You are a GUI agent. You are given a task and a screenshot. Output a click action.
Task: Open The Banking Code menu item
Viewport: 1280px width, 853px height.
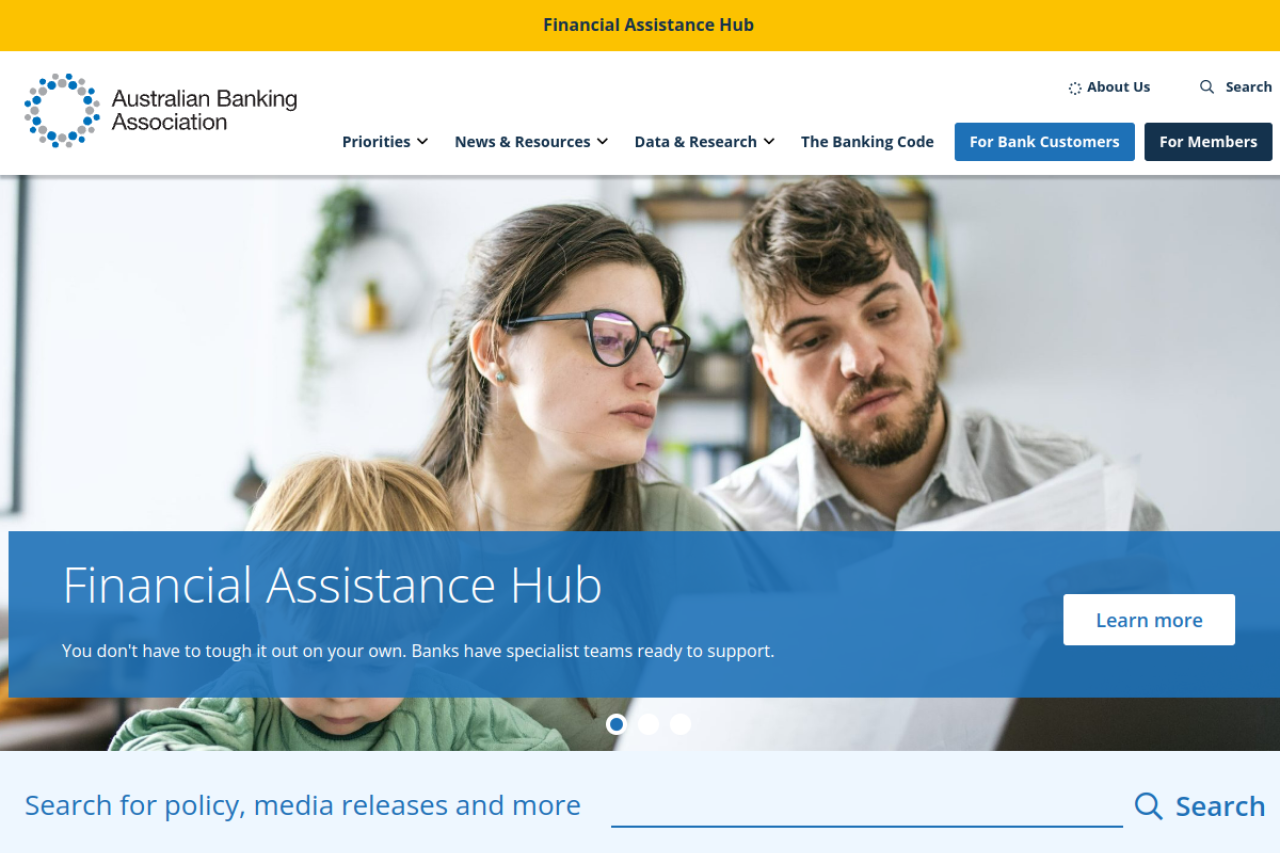(867, 142)
